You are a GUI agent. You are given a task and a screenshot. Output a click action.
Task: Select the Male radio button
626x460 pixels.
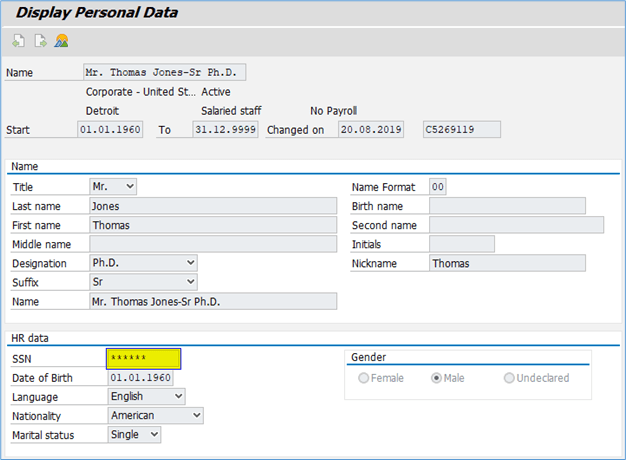pos(436,378)
